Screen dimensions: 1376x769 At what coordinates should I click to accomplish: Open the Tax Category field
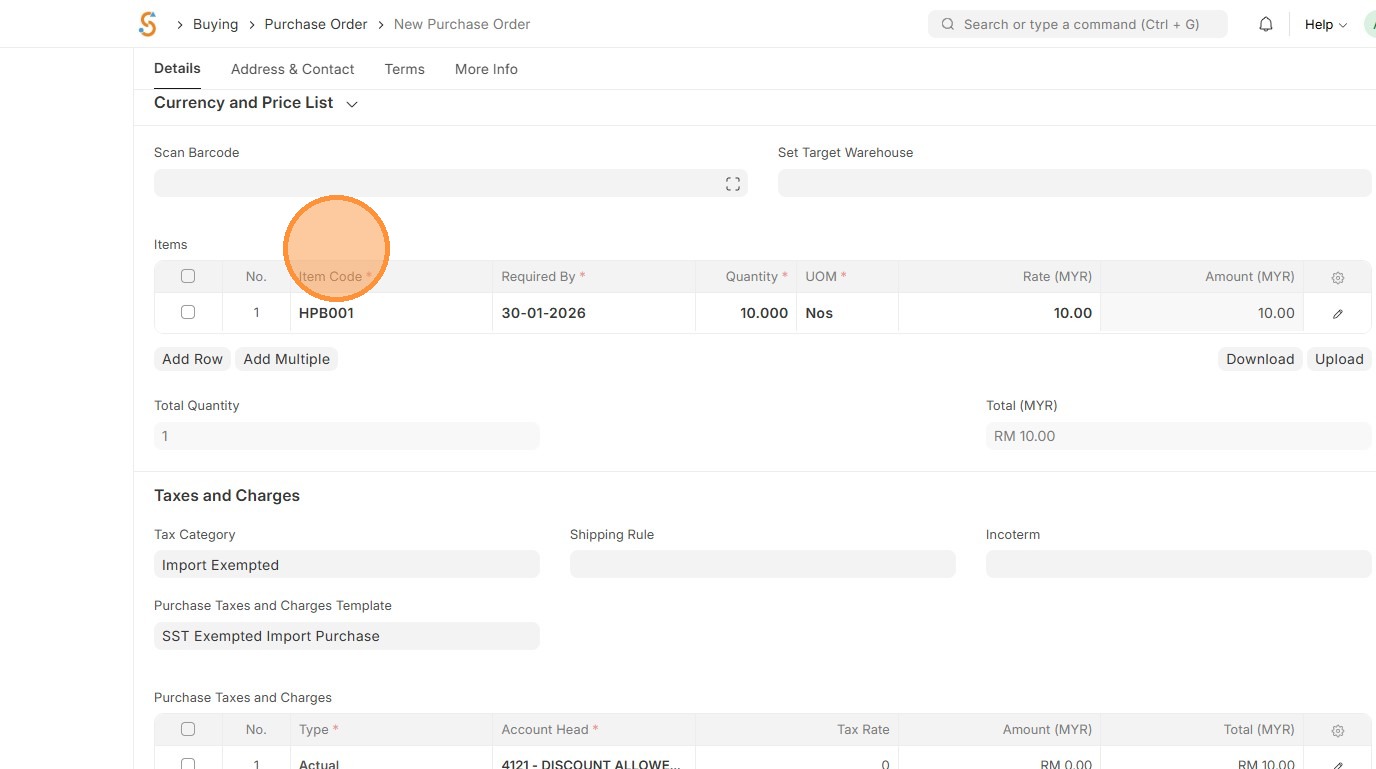point(347,564)
